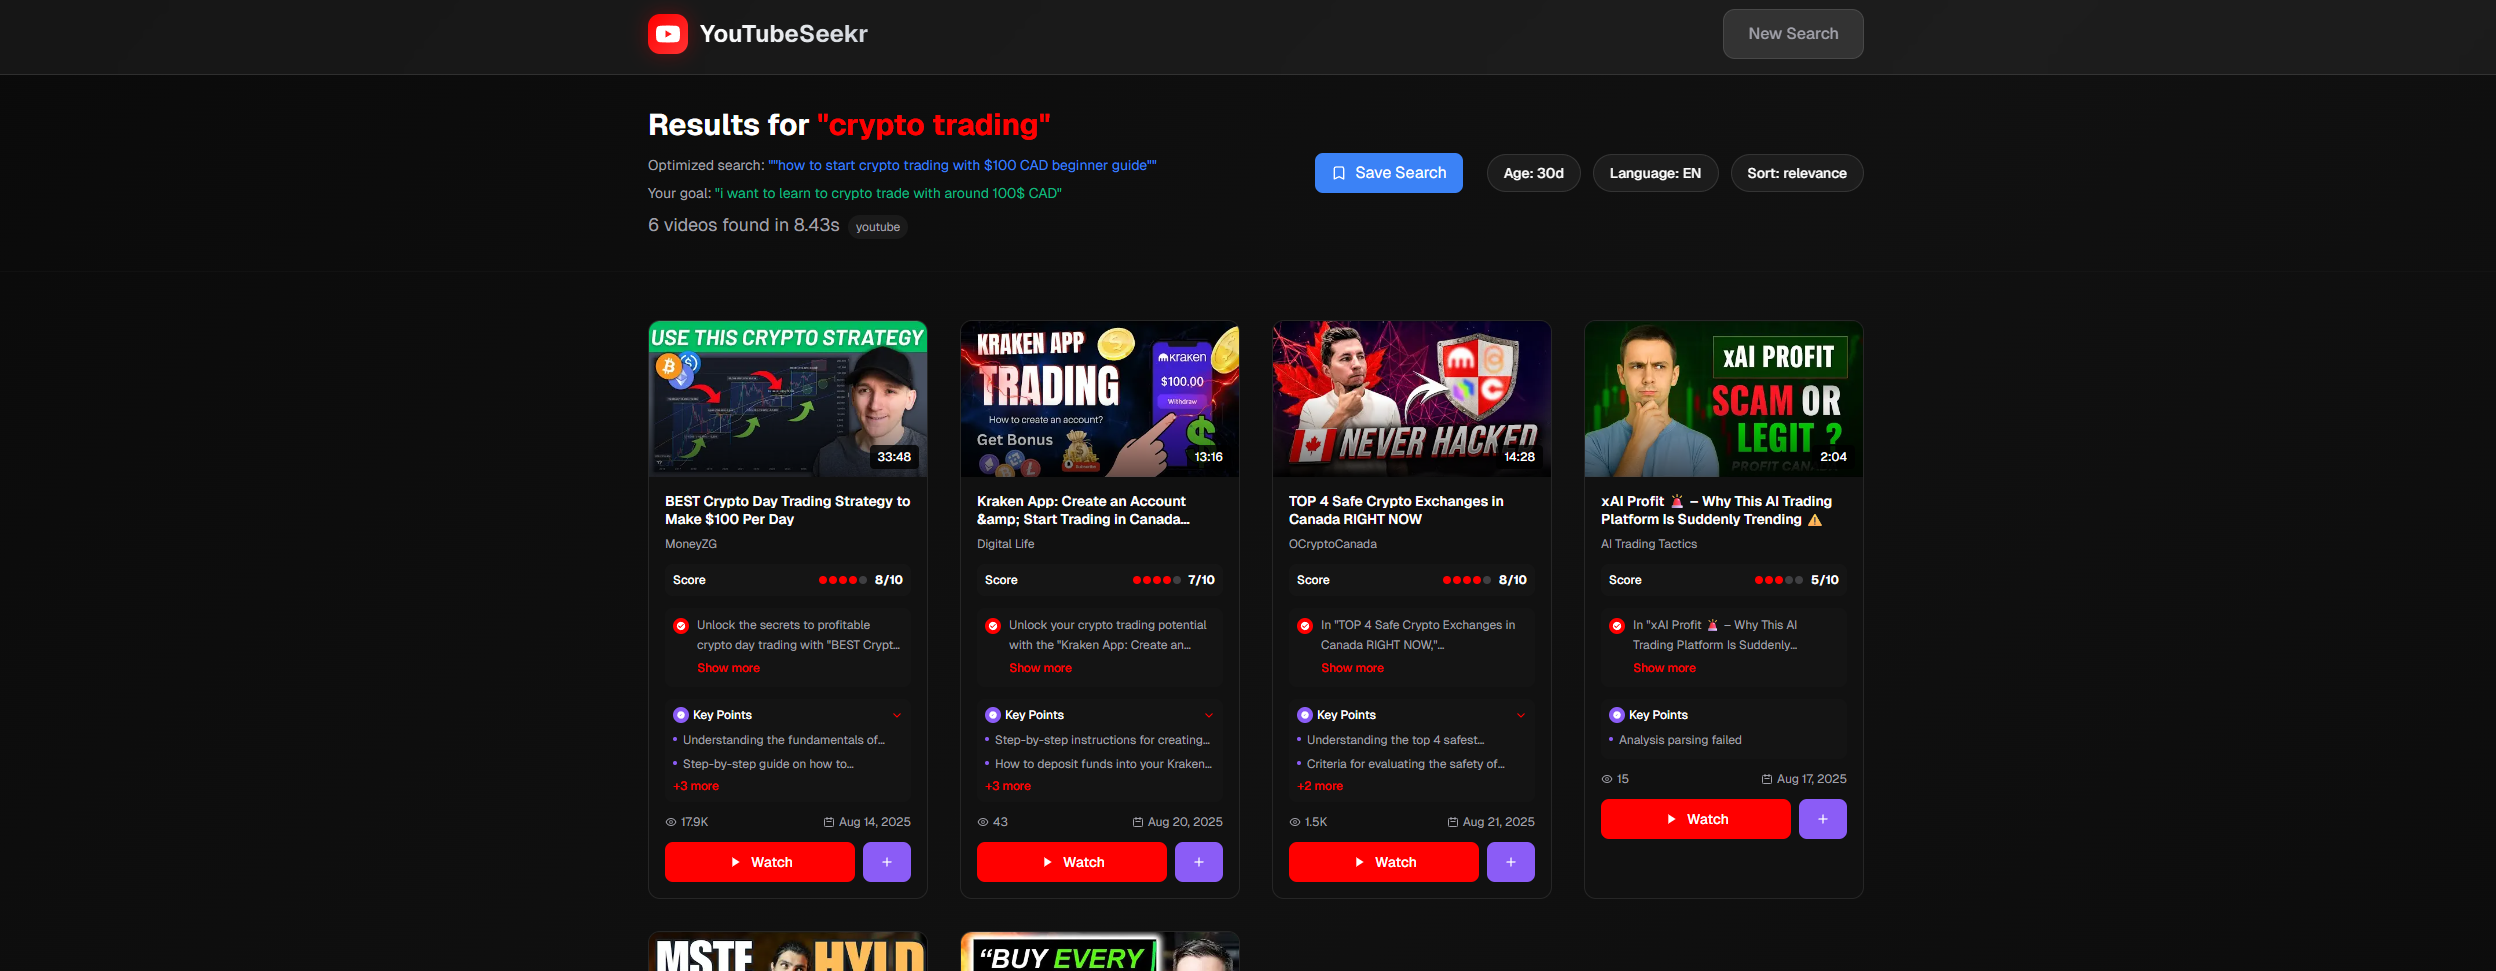Click +3 more on the MoneyZG card
The width and height of the screenshot is (2496, 971).
(x=696, y=786)
